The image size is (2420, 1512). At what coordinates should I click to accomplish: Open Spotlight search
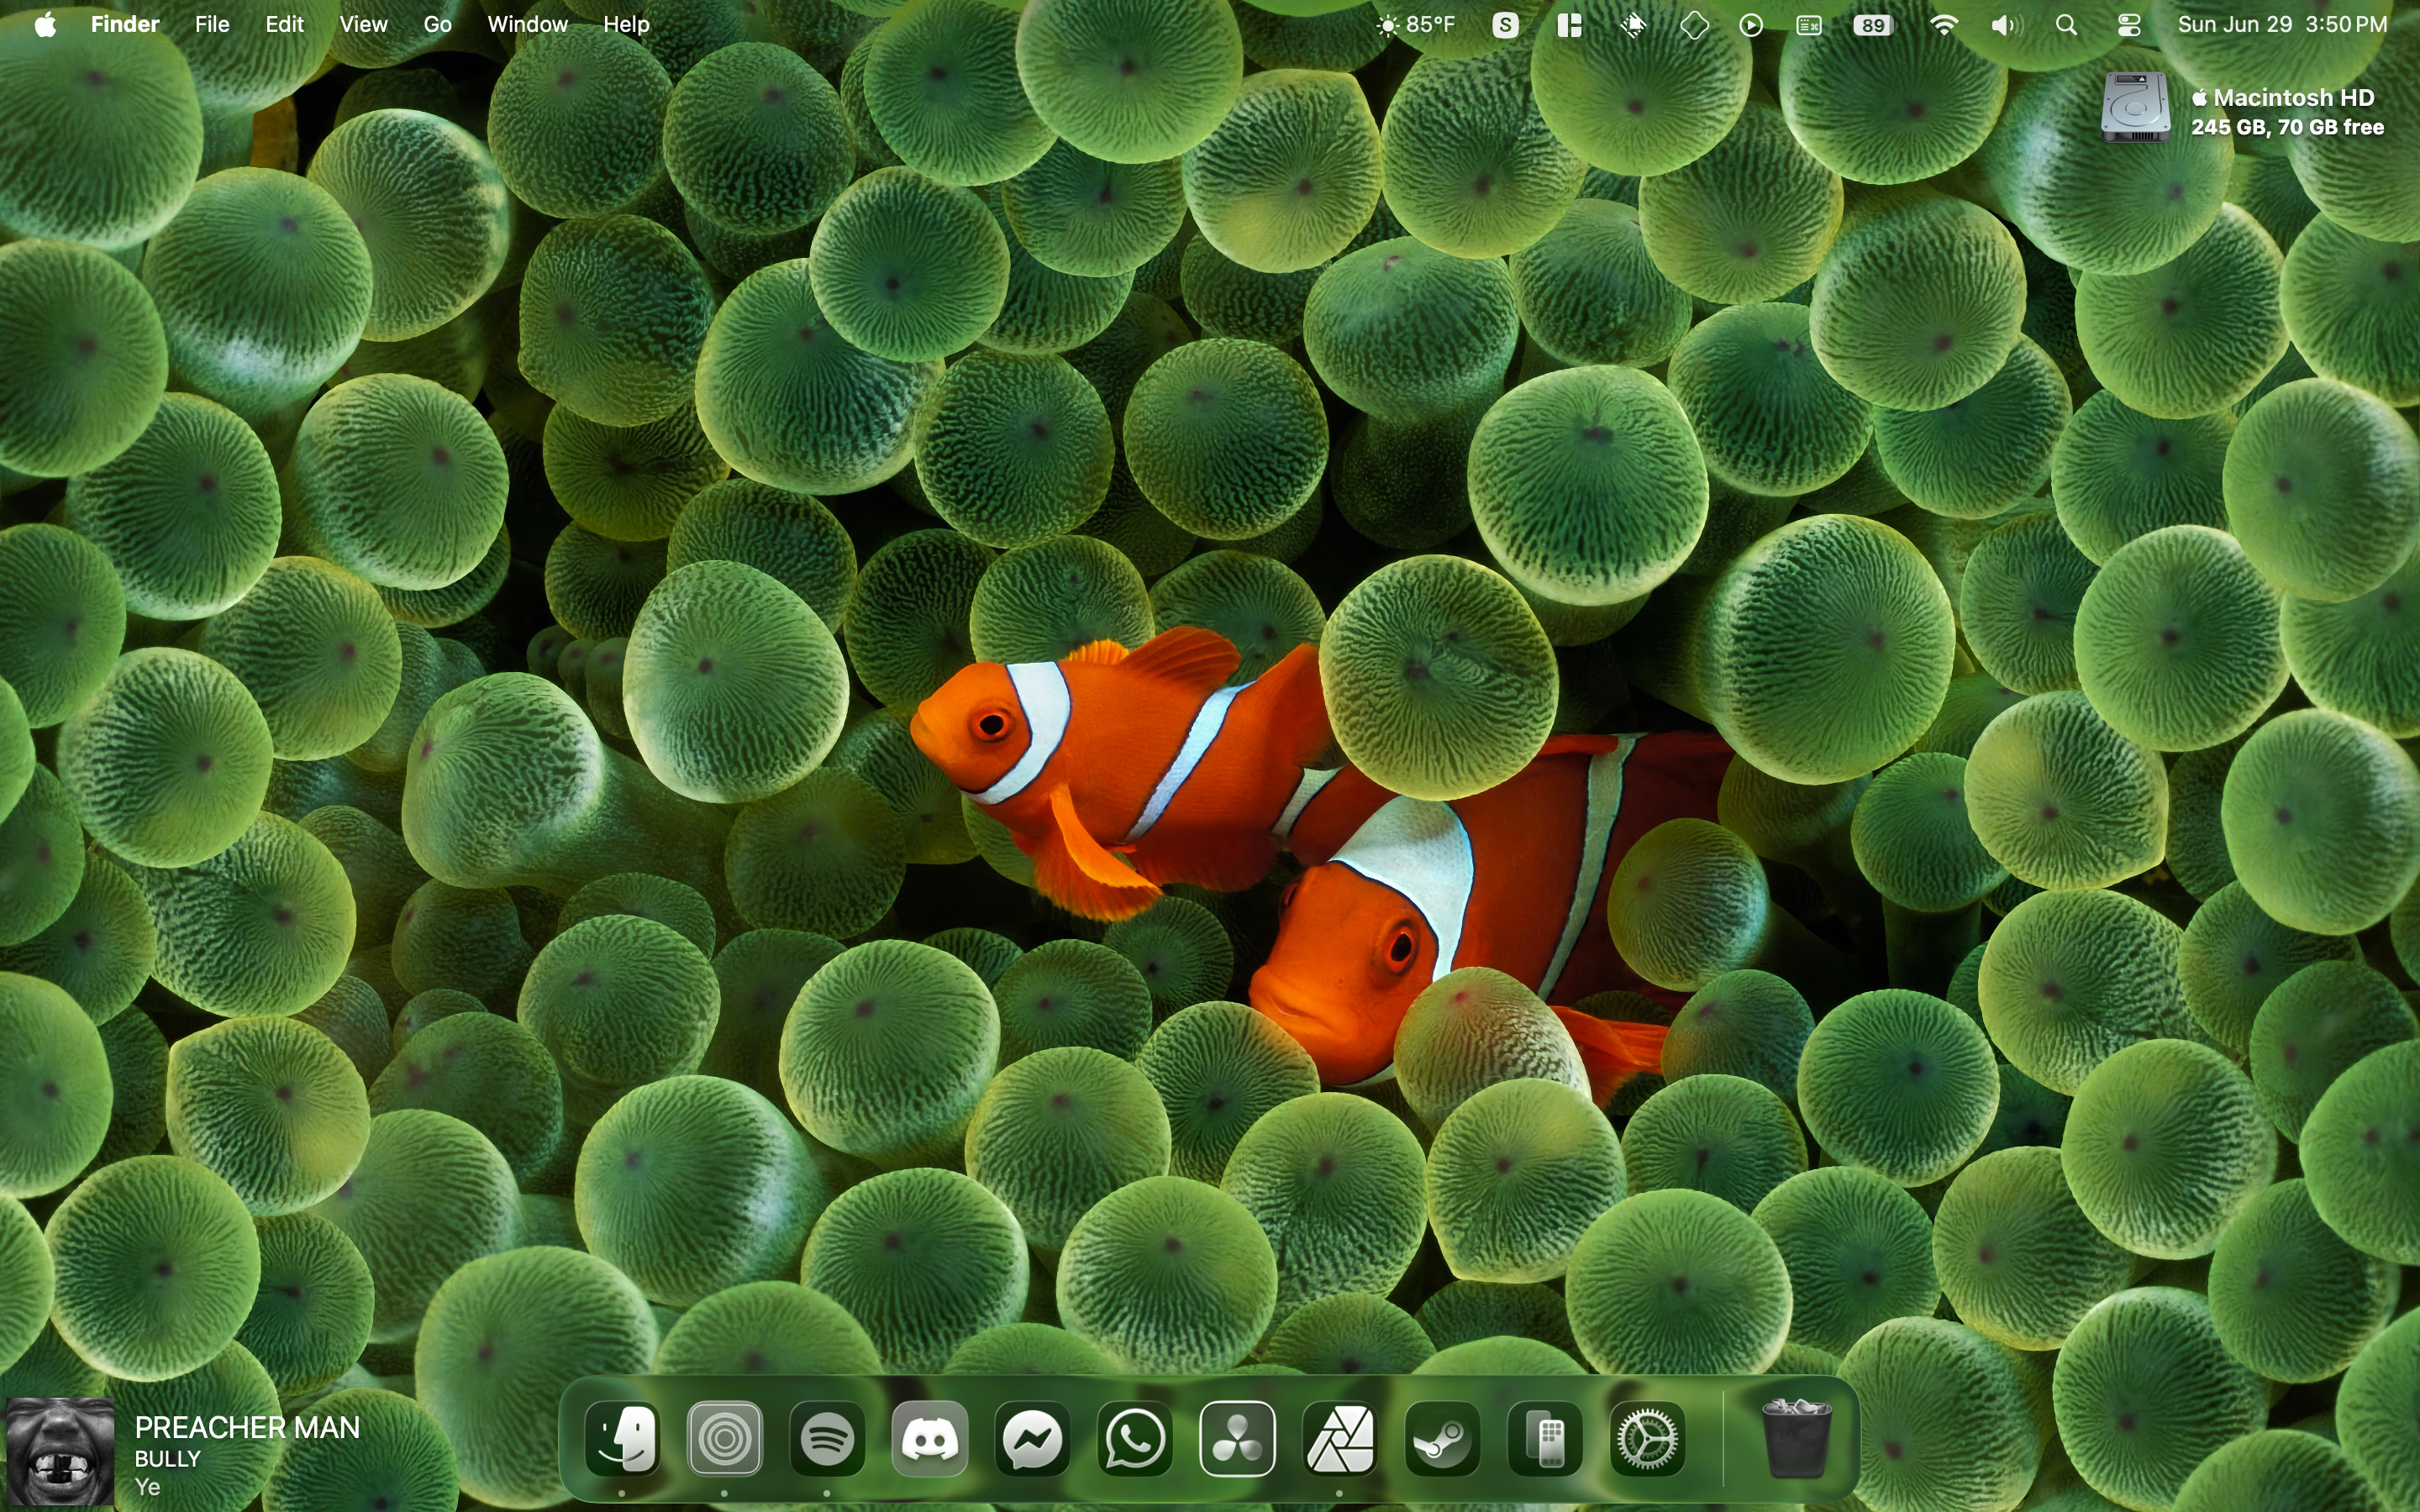pos(2067,25)
